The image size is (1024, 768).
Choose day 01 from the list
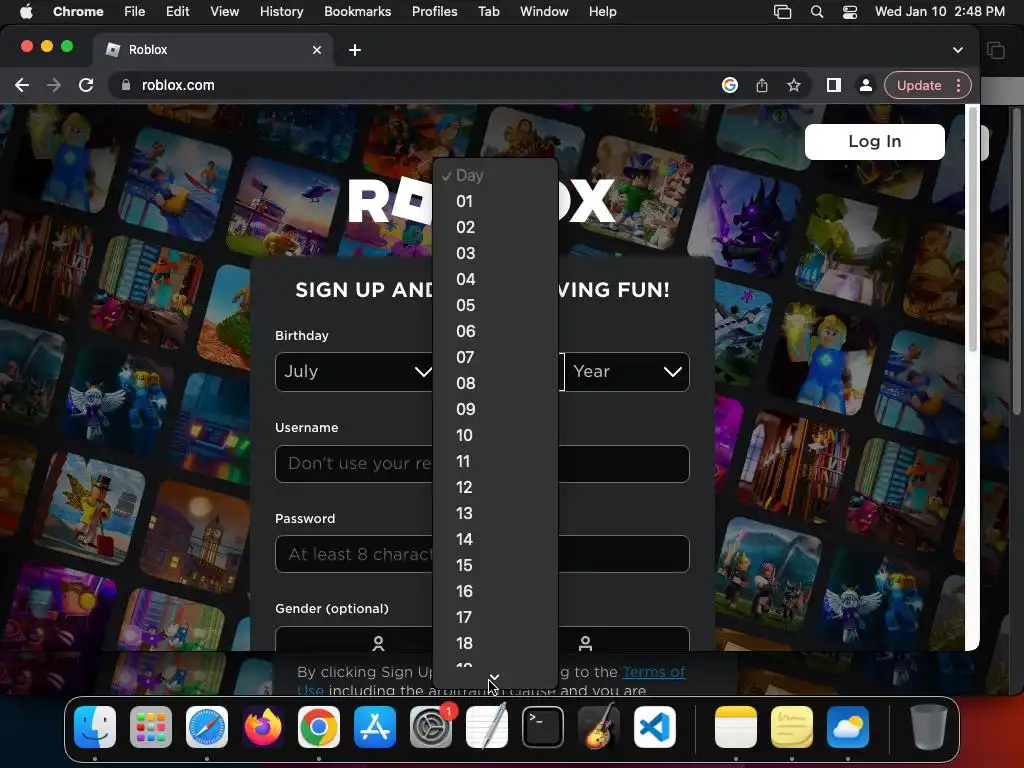(495, 201)
